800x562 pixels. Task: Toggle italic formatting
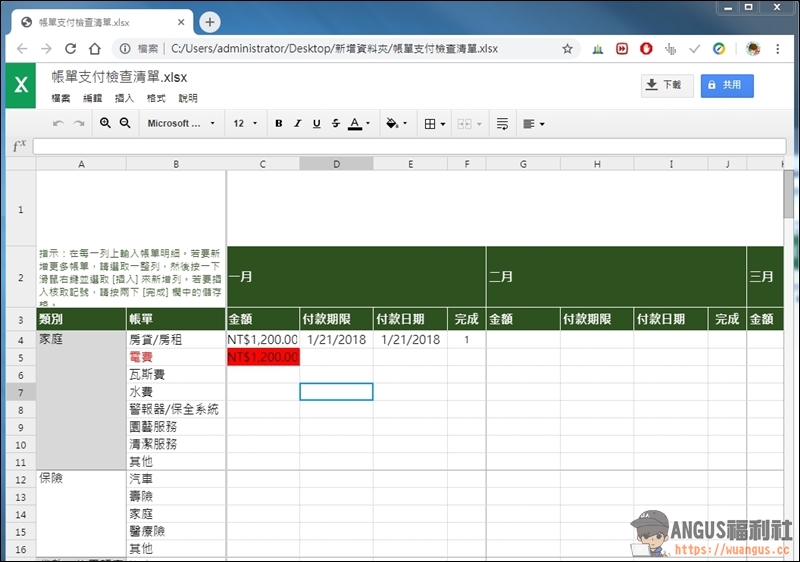coord(298,123)
